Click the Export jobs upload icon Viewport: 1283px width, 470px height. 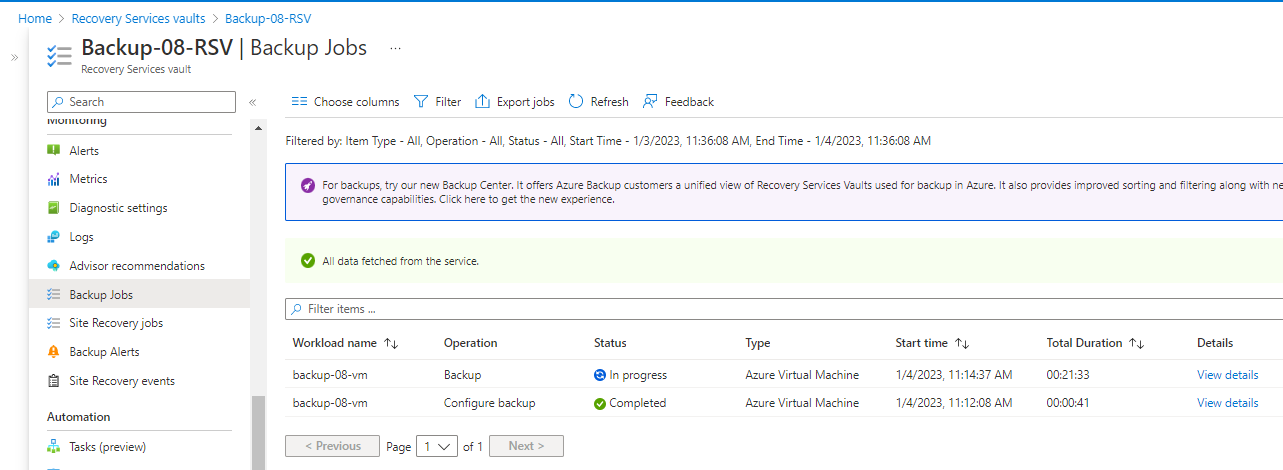click(482, 102)
